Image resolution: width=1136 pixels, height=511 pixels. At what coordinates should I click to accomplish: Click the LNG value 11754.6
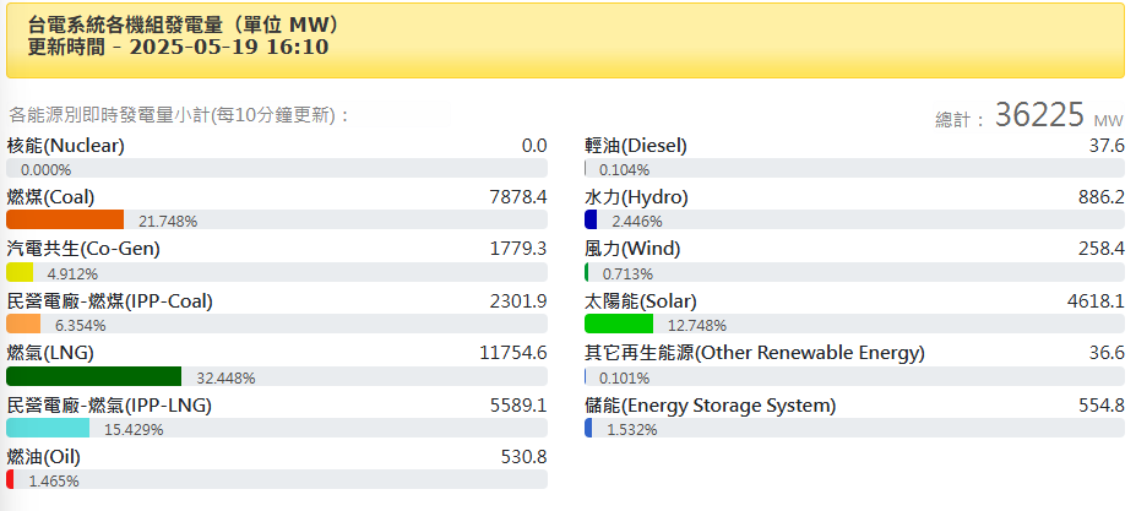[x=513, y=353]
